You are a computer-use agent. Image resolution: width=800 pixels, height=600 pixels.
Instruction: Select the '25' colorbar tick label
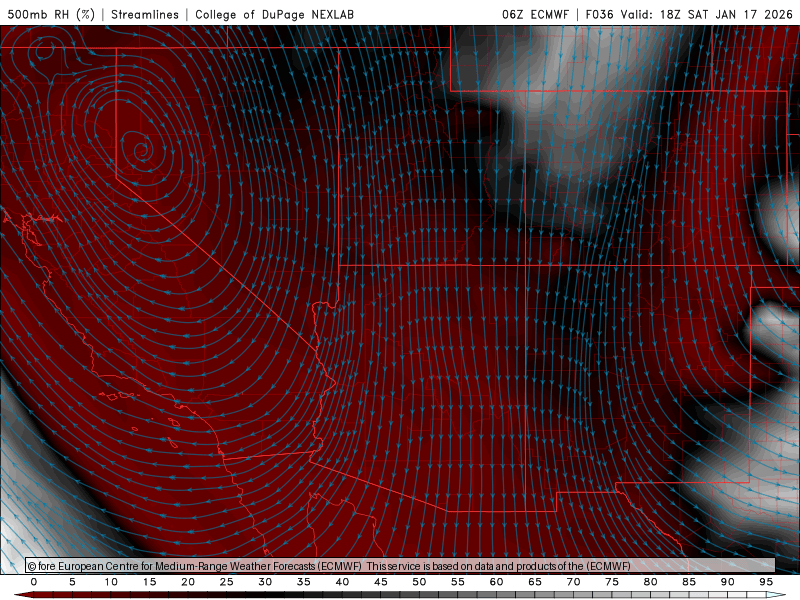(x=227, y=582)
